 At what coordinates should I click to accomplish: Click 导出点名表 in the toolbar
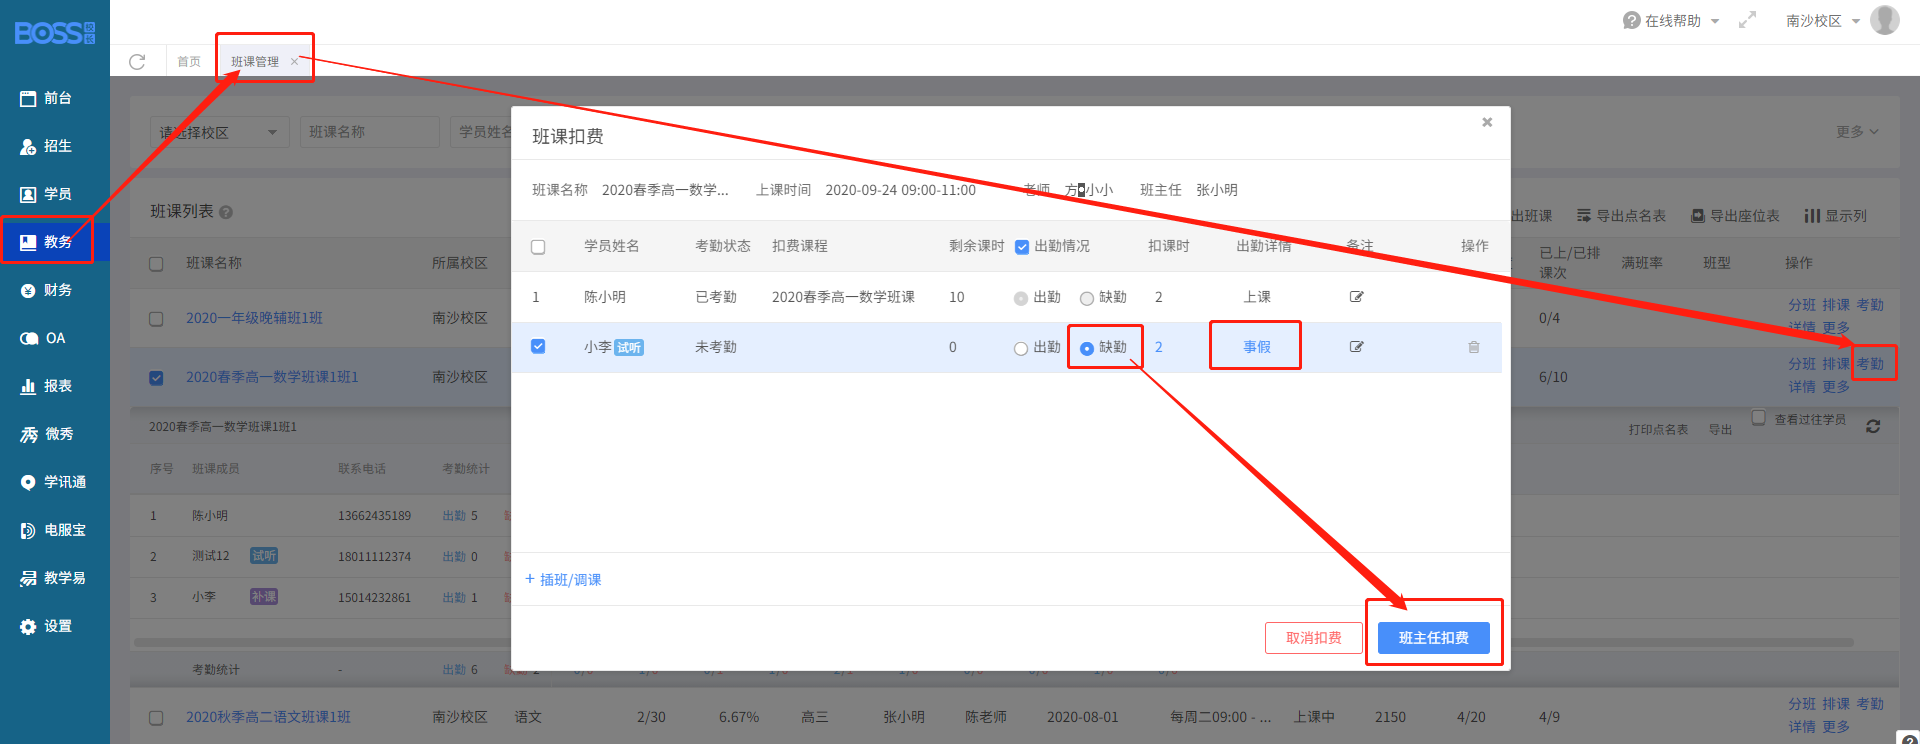click(x=1621, y=216)
